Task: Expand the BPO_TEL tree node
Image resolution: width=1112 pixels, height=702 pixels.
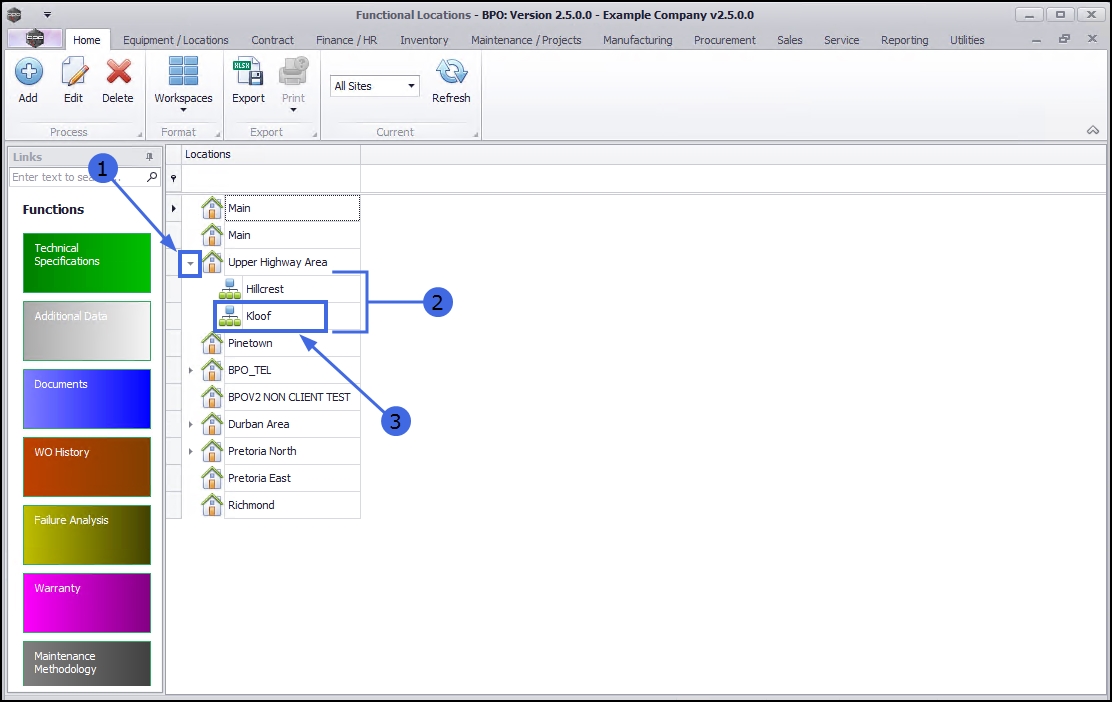Action: coord(190,370)
